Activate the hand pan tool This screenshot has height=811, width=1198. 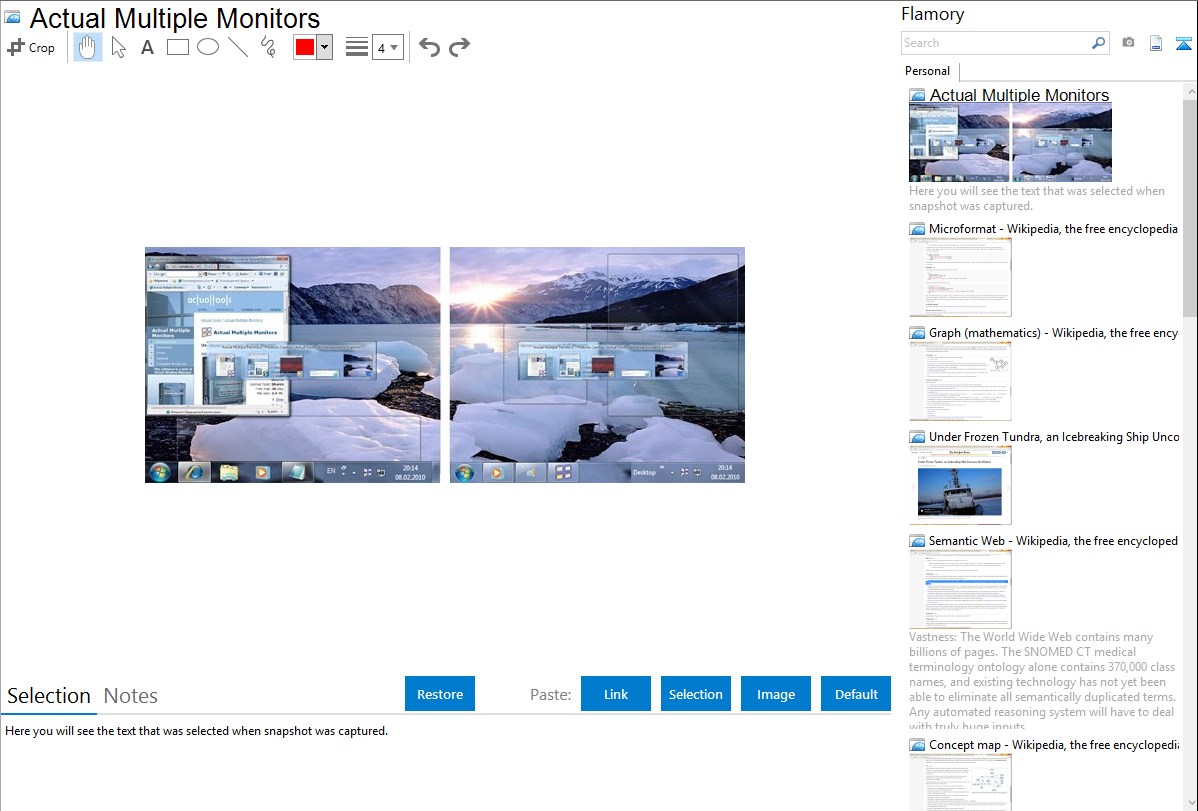(x=88, y=47)
